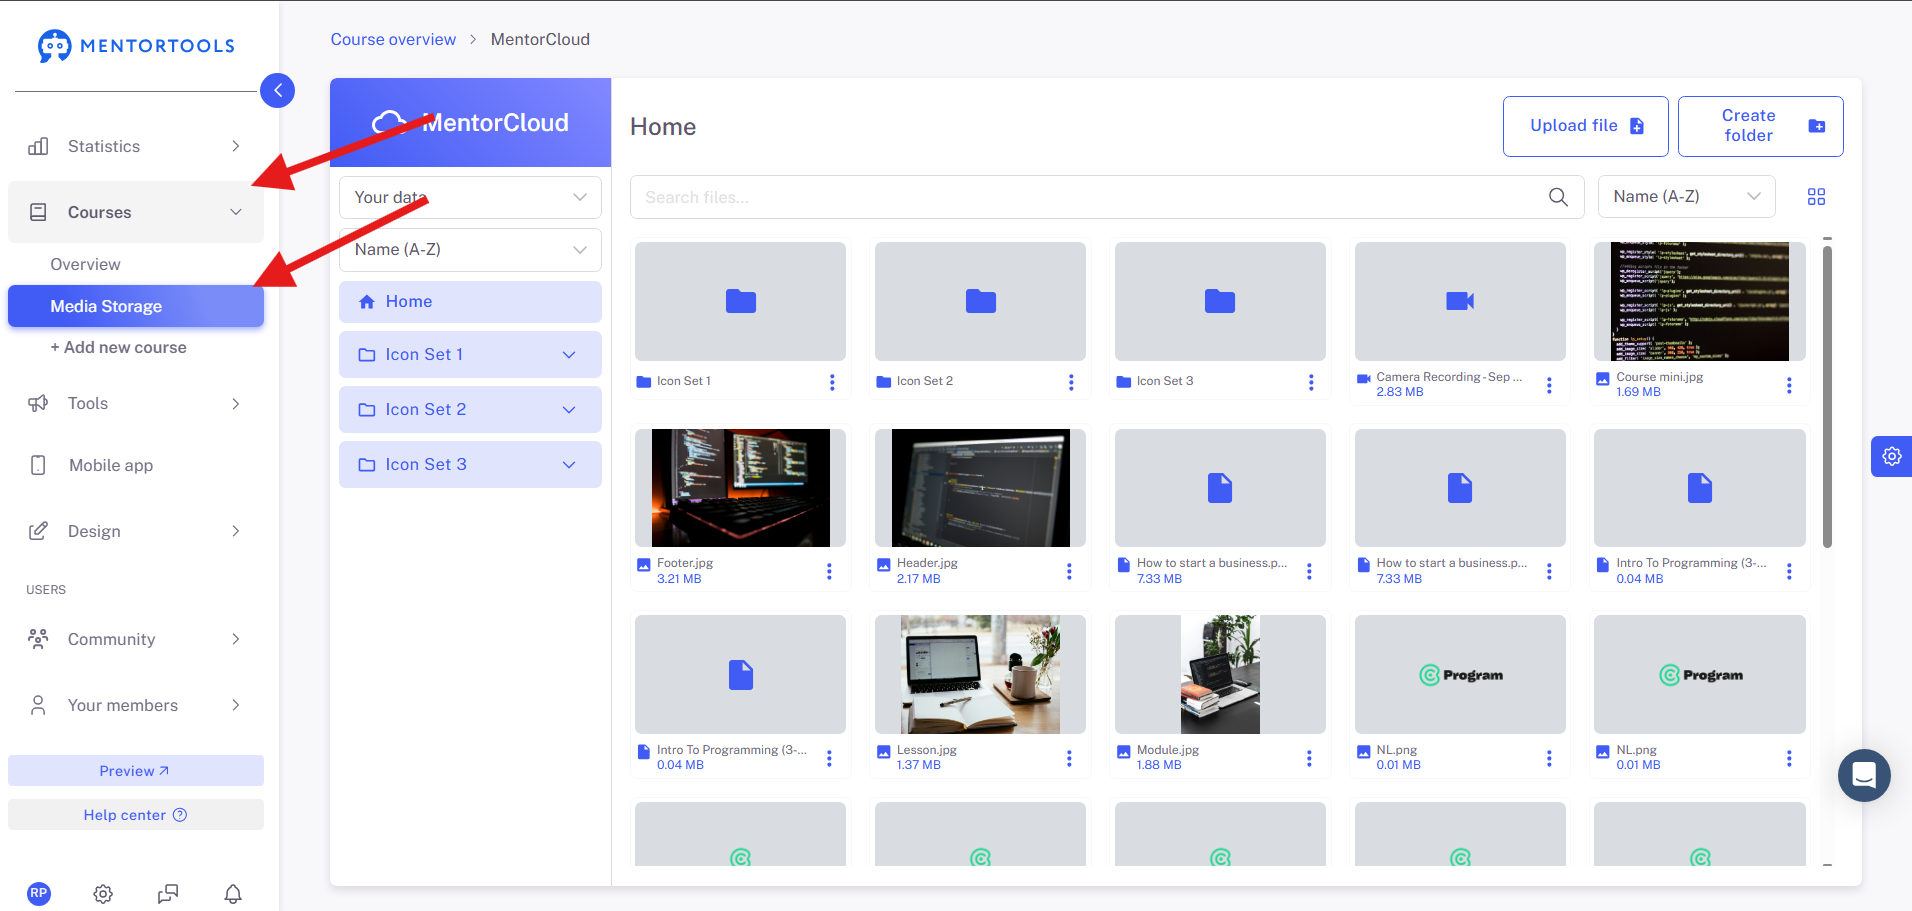Expand the Statistics menu
The image size is (1912, 911).
click(x=136, y=146)
